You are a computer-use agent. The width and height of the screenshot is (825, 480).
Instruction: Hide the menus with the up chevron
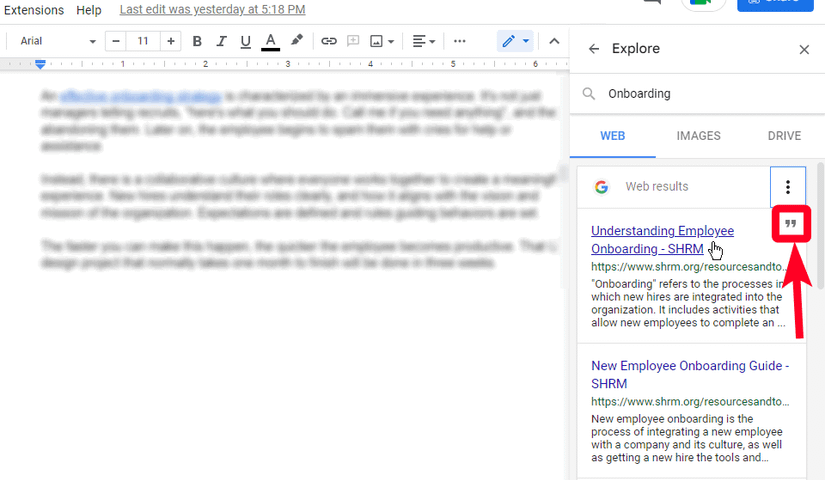[553, 41]
